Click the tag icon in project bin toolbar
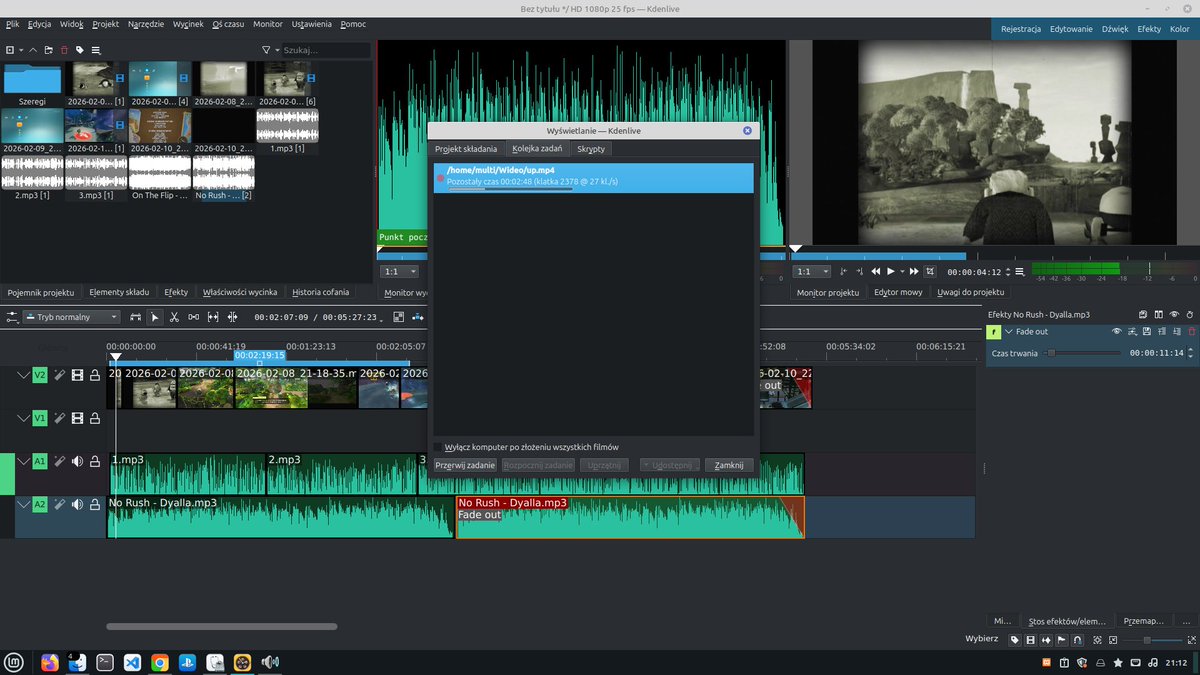Screen dimensions: 1200x675 click(x=80, y=49)
